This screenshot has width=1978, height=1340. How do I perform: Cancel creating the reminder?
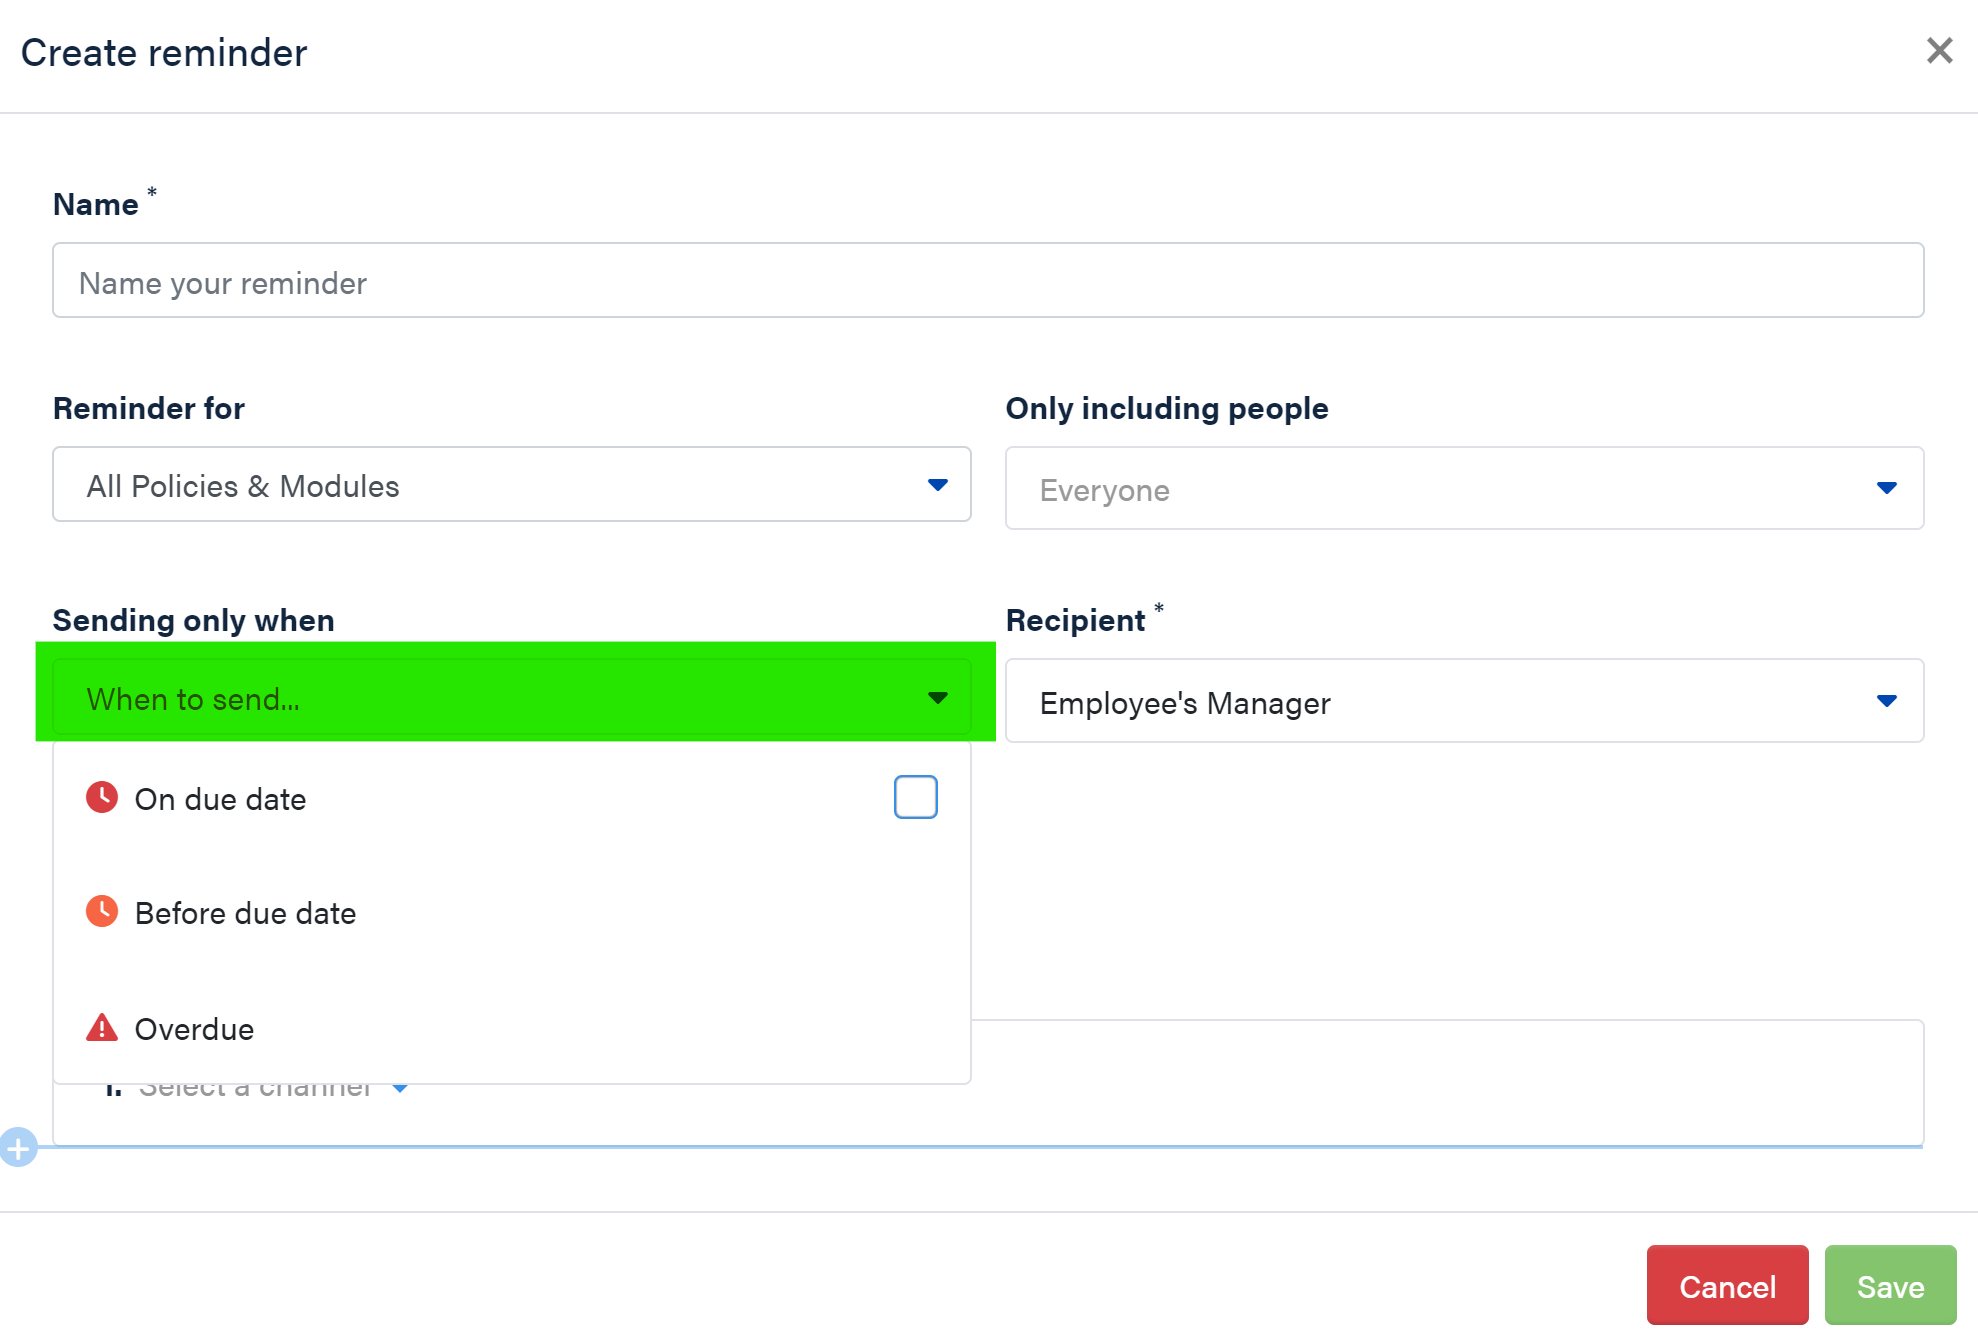1727,1286
